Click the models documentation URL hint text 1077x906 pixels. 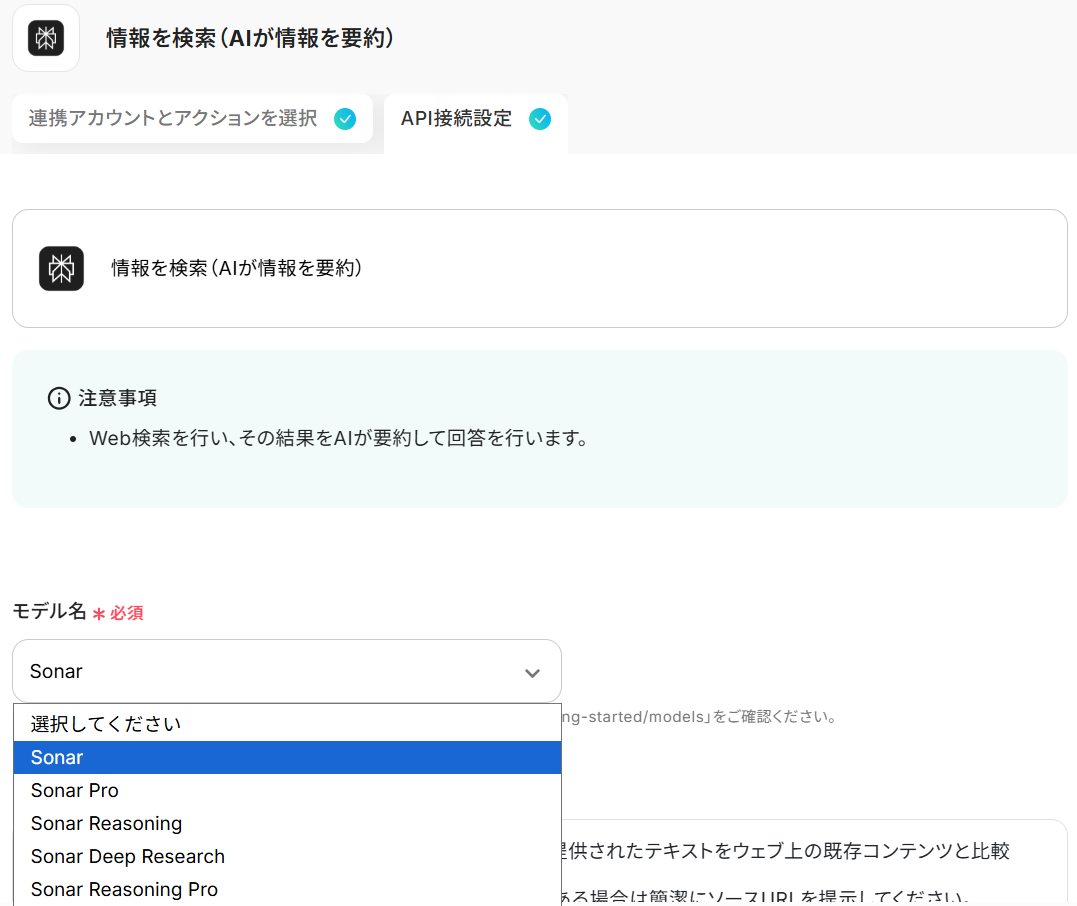(x=698, y=717)
